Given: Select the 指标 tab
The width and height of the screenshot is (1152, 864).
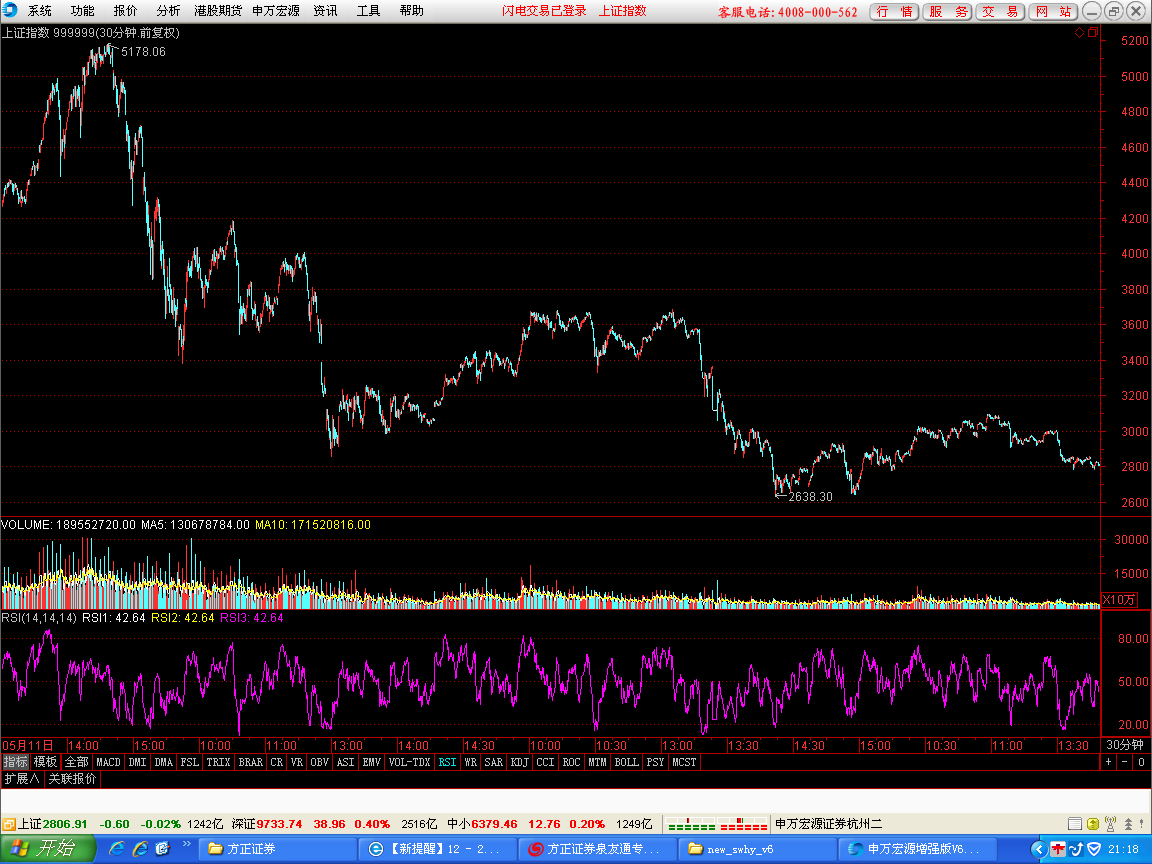Looking at the screenshot, I should point(15,762).
